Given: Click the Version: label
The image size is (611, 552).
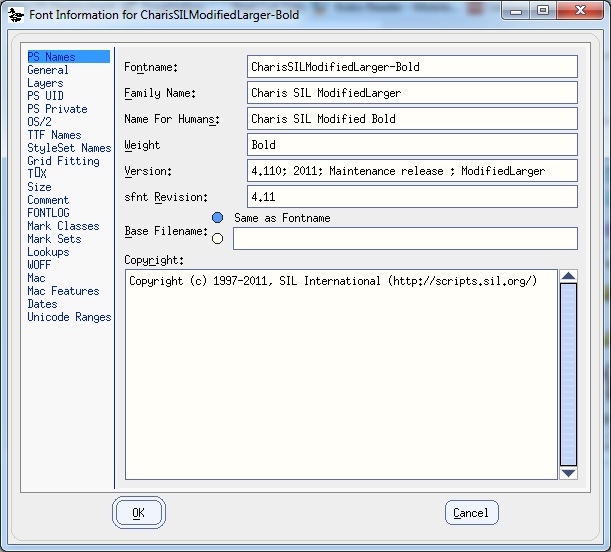Looking at the screenshot, I should click(148, 171).
